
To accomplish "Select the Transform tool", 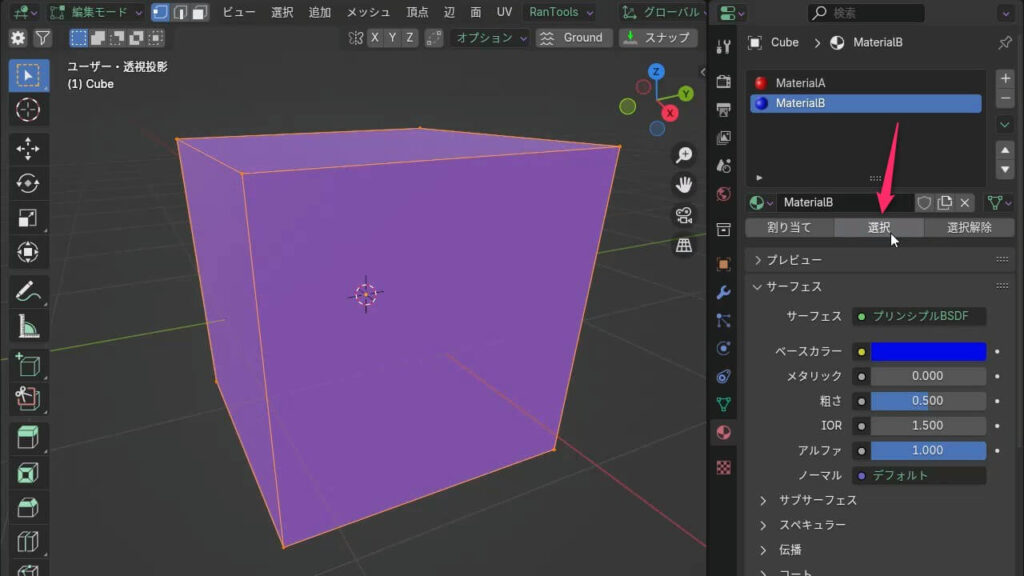I will (28, 252).
